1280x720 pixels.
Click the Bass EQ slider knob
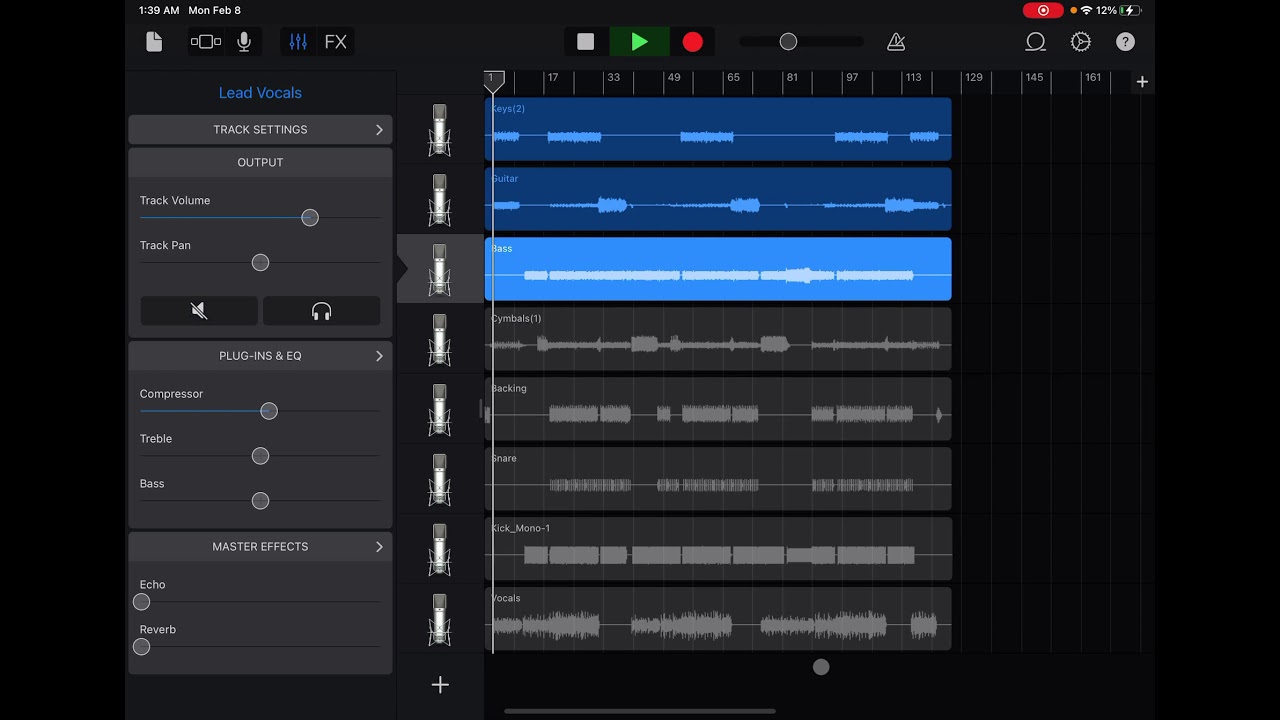coord(260,501)
